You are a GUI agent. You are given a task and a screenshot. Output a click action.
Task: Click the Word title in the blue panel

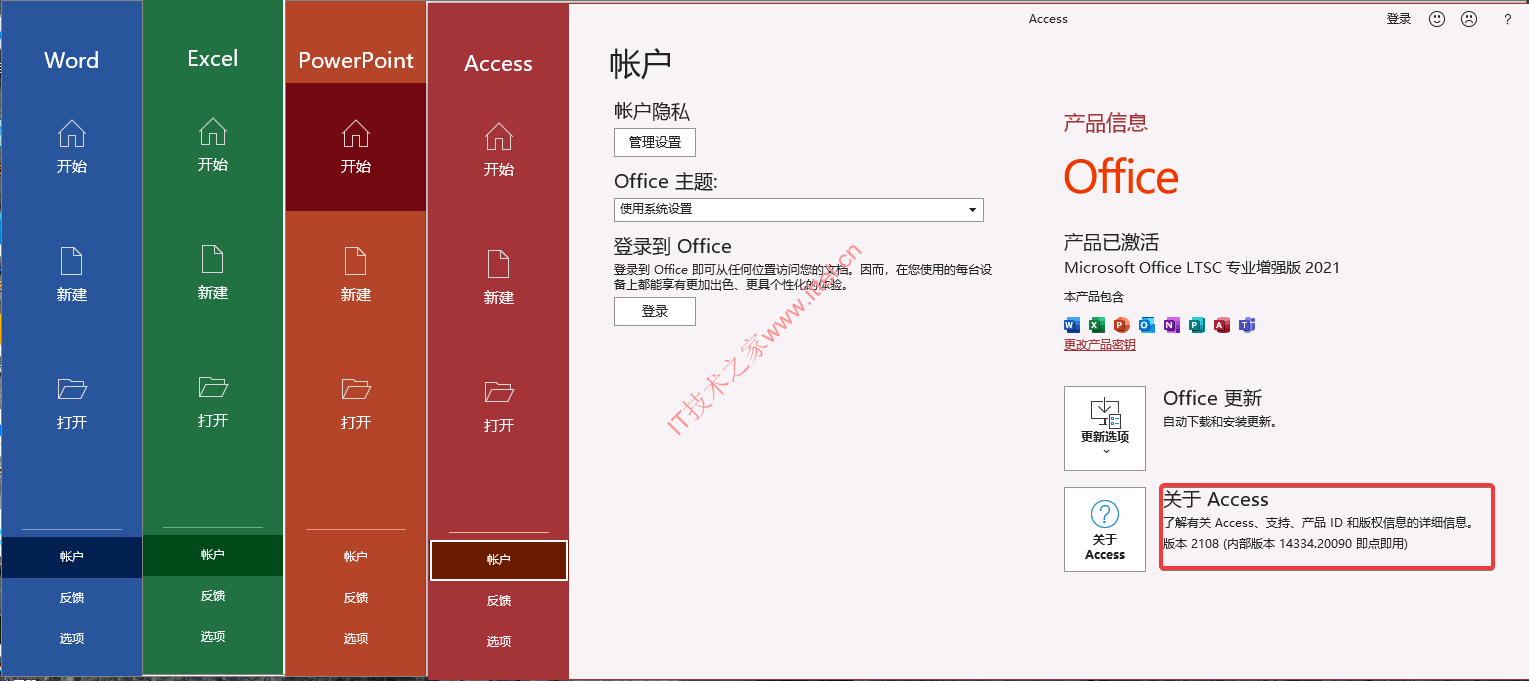[x=72, y=60]
